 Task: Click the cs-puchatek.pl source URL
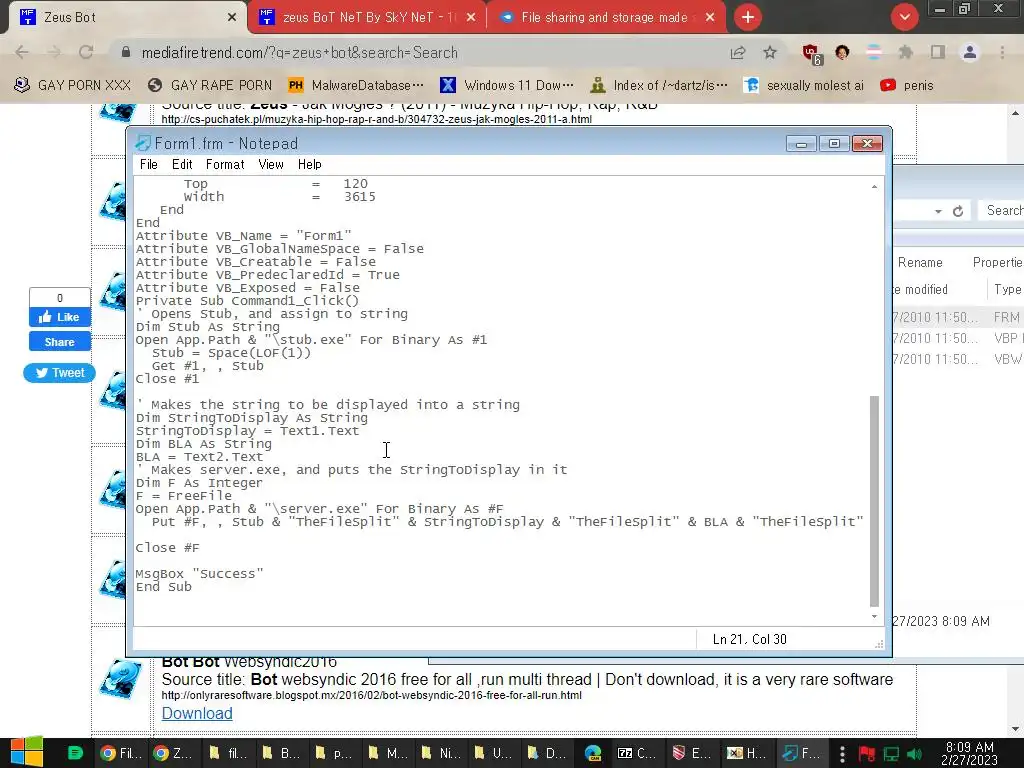tap(376, 120)
